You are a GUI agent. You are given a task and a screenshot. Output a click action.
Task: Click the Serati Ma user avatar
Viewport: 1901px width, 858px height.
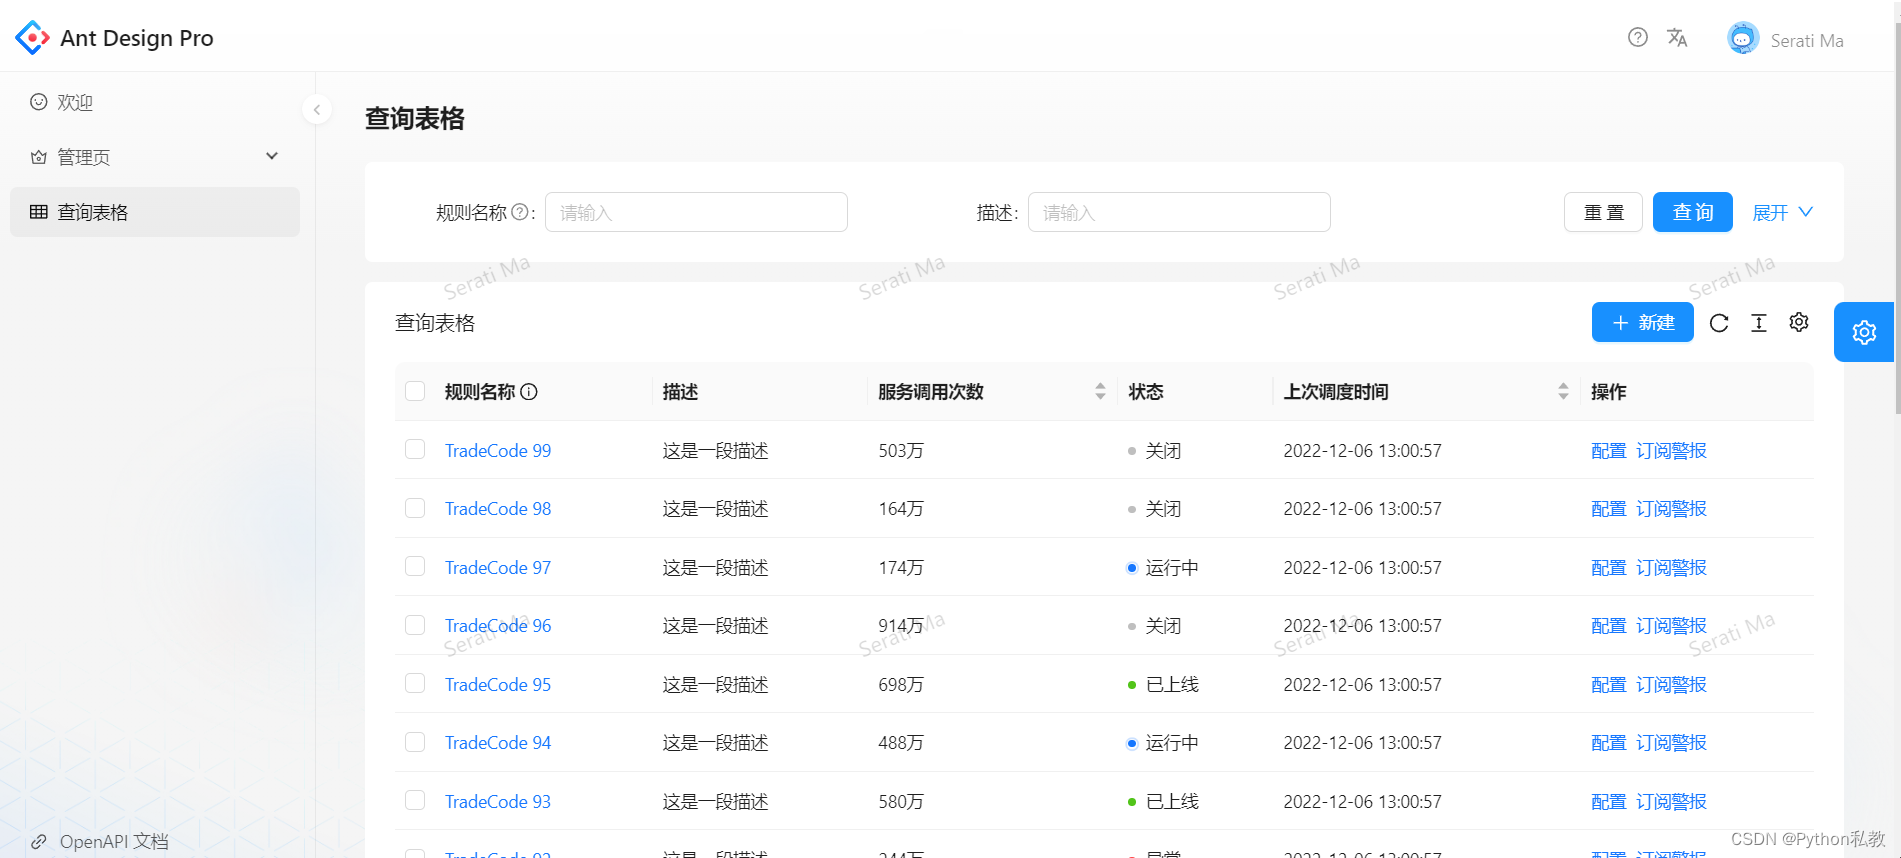[x=1743, y=38]
